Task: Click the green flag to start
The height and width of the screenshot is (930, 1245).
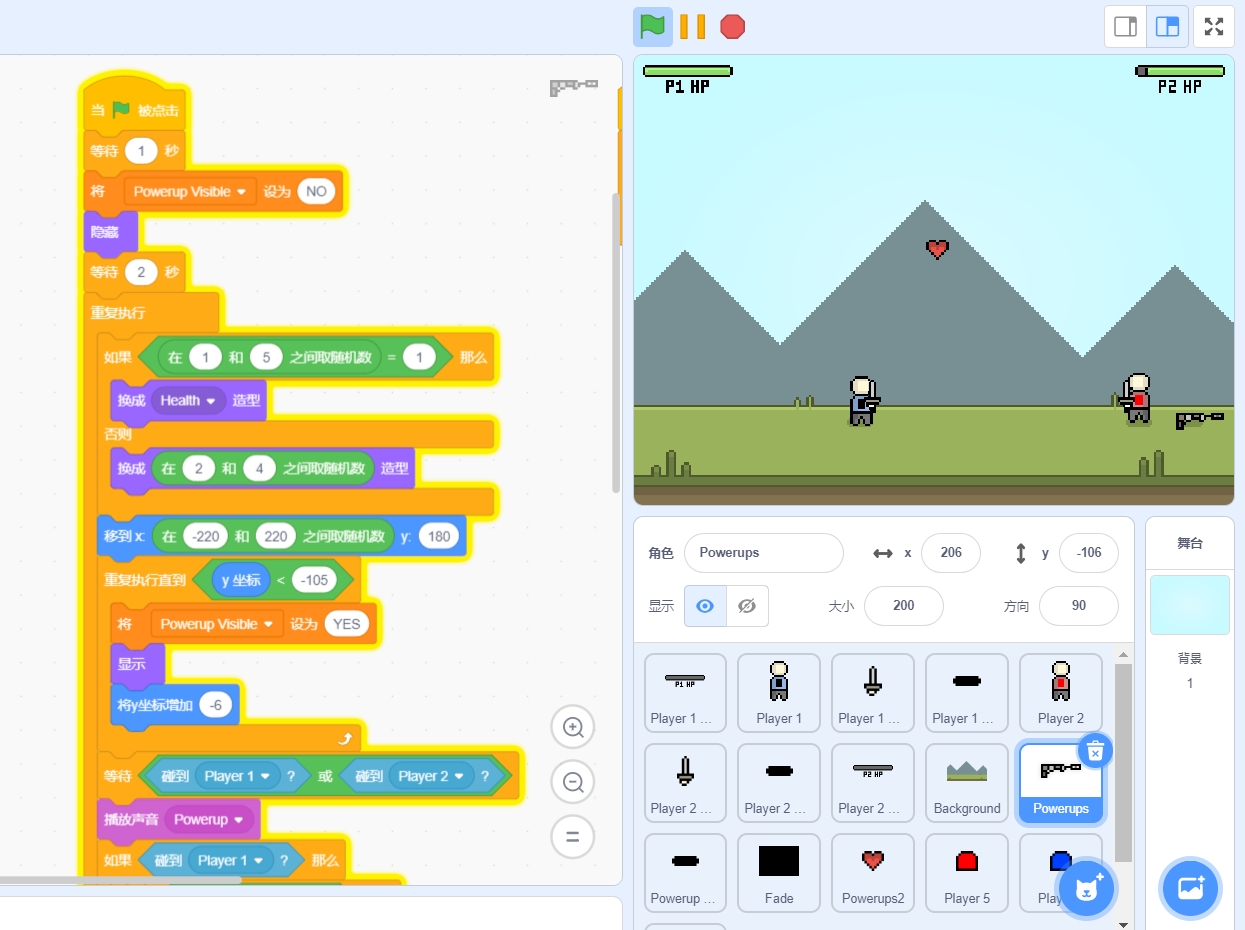Action: [x=653, y=26]
